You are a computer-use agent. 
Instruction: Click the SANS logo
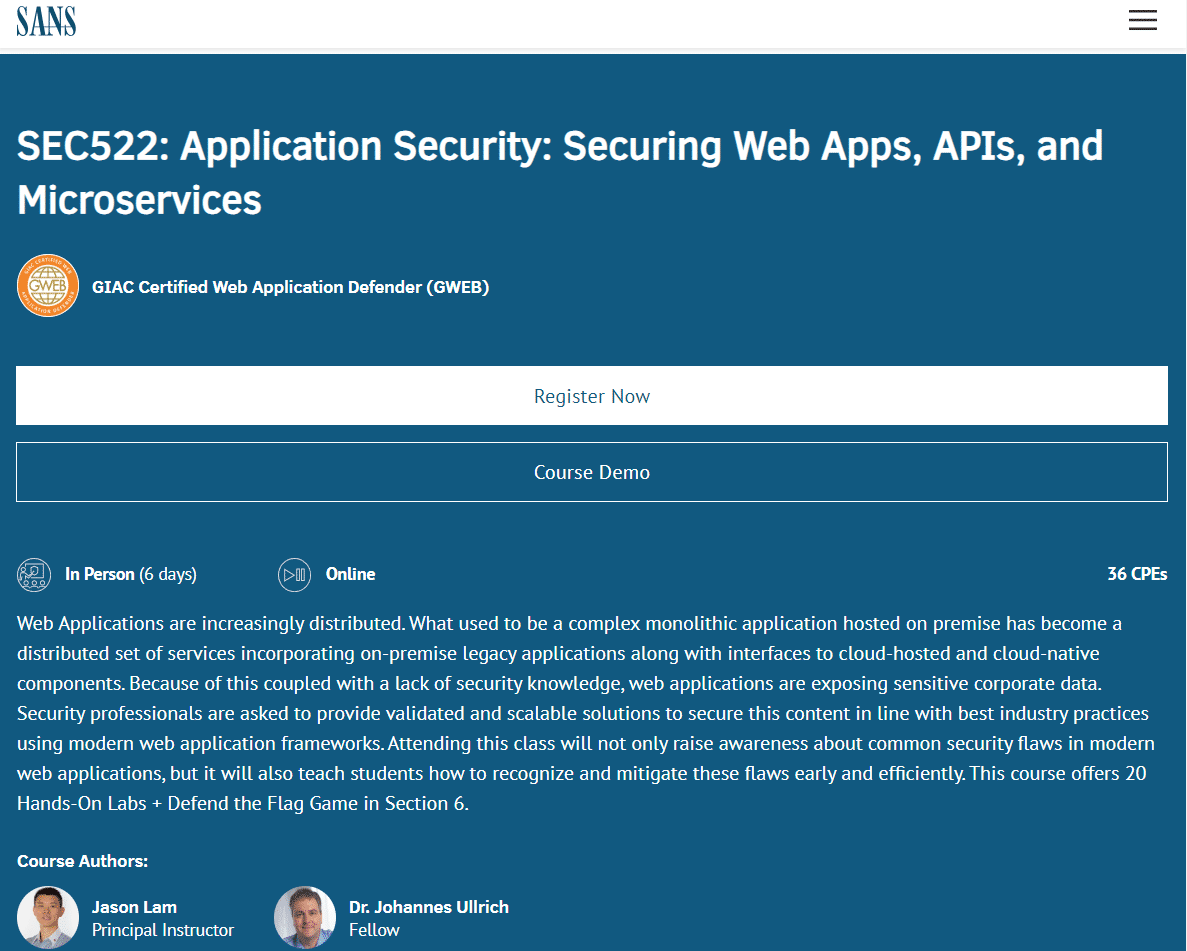[x=46, y=21]
